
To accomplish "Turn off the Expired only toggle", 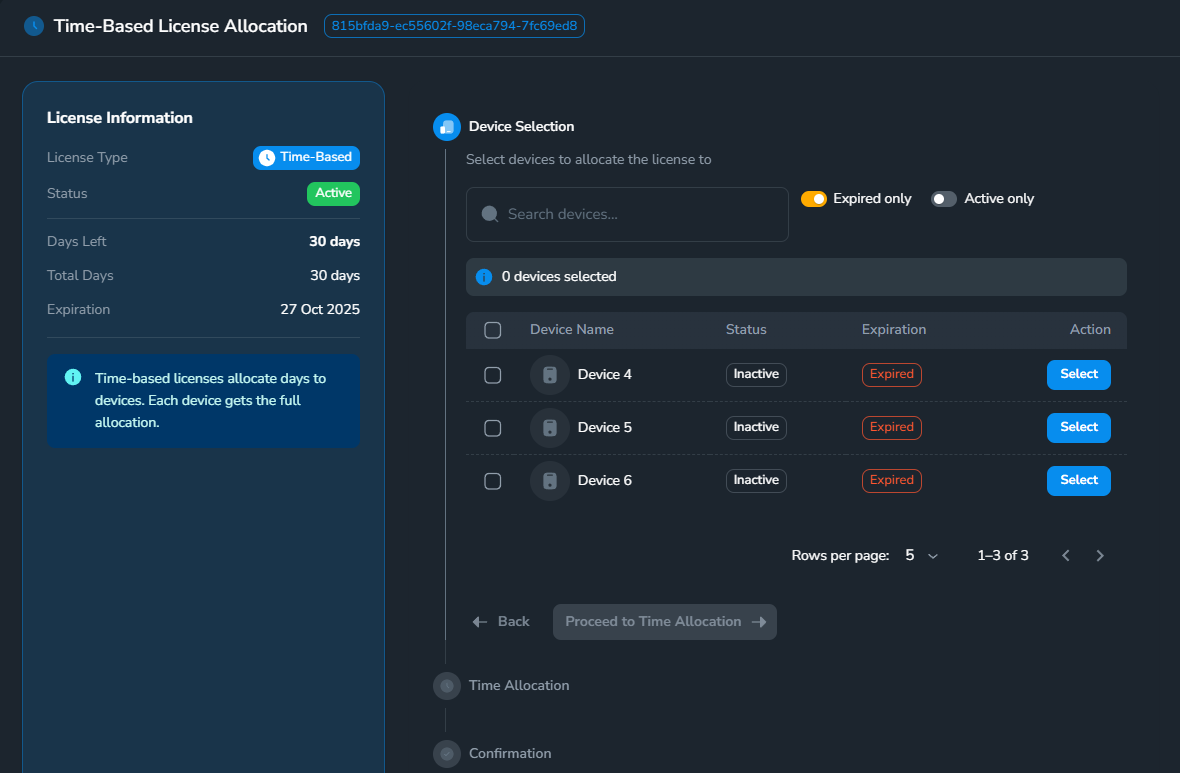I will click(814, 199).
